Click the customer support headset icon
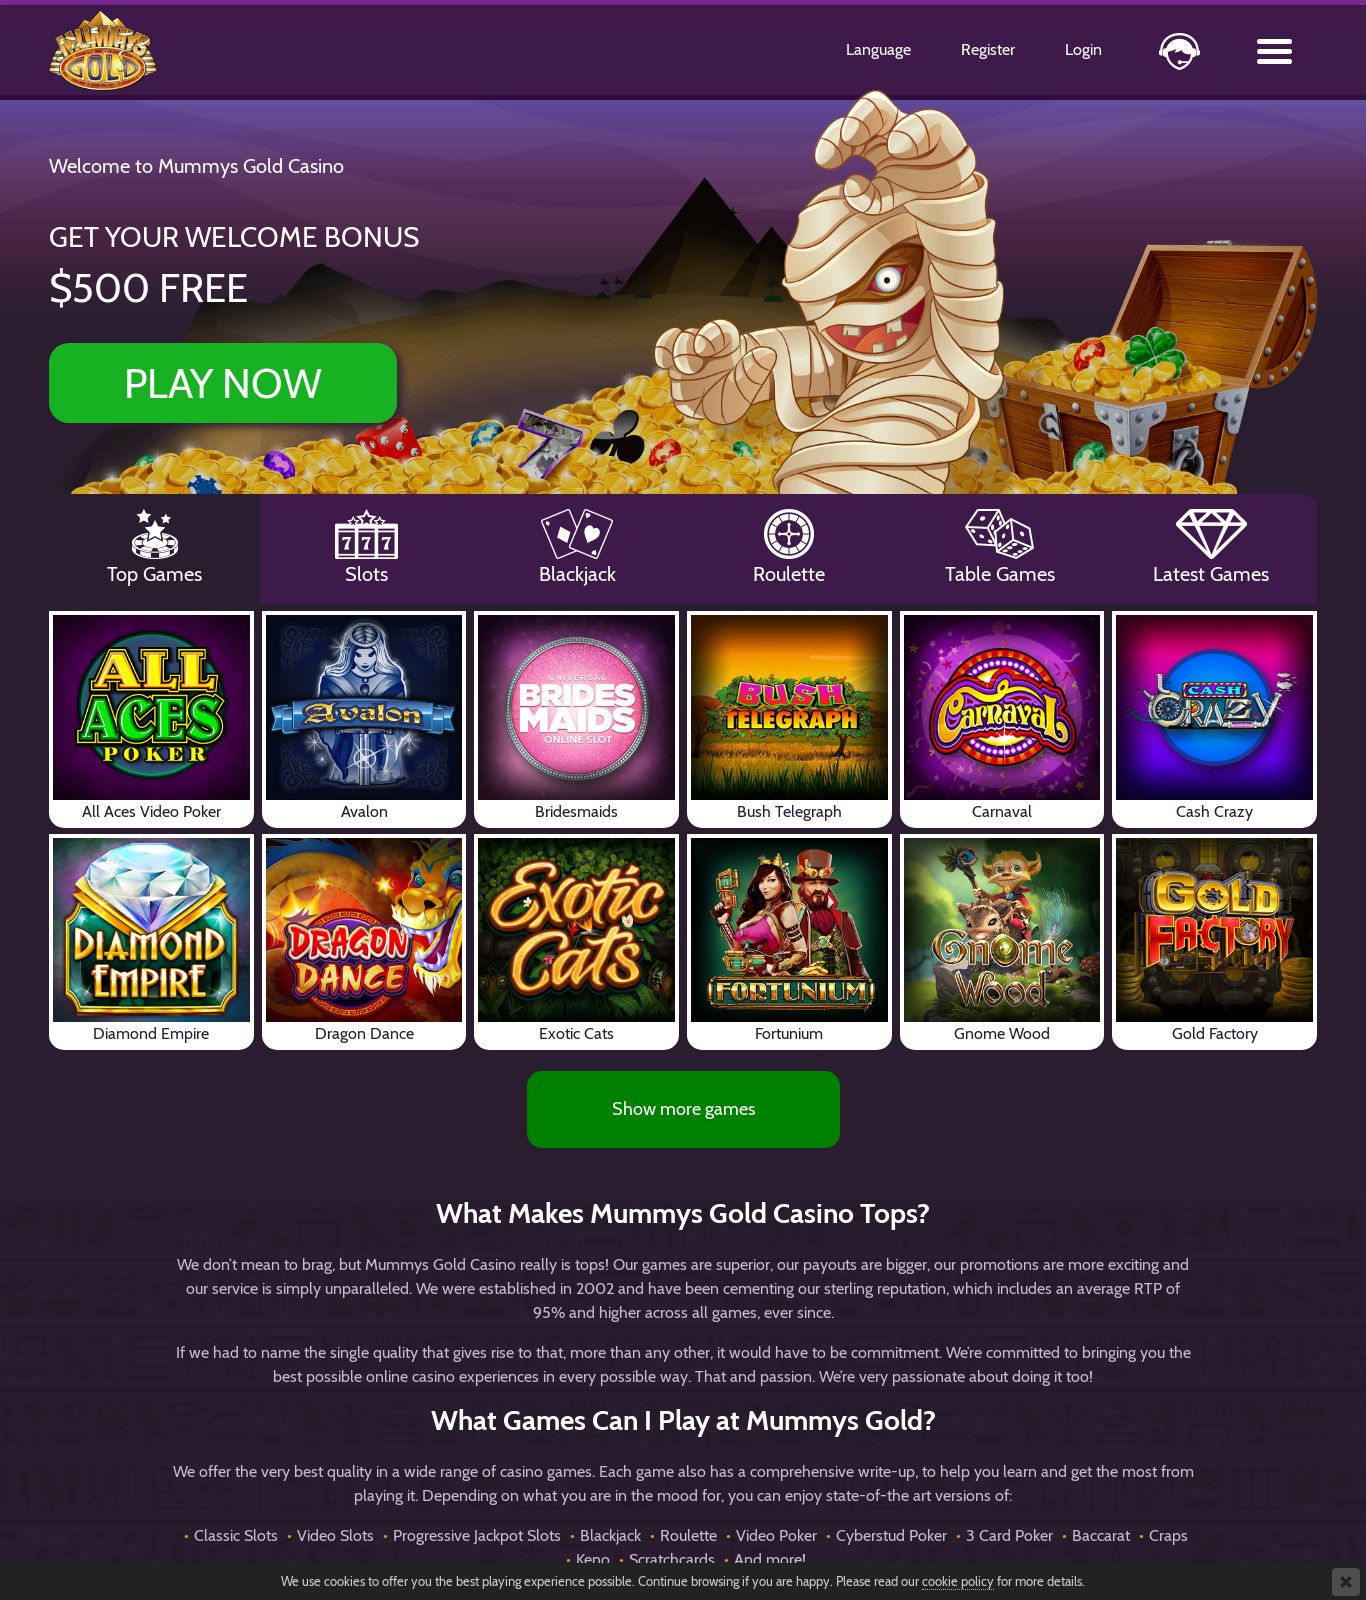This screenshot has width=1366, height=1600. 1179,51
